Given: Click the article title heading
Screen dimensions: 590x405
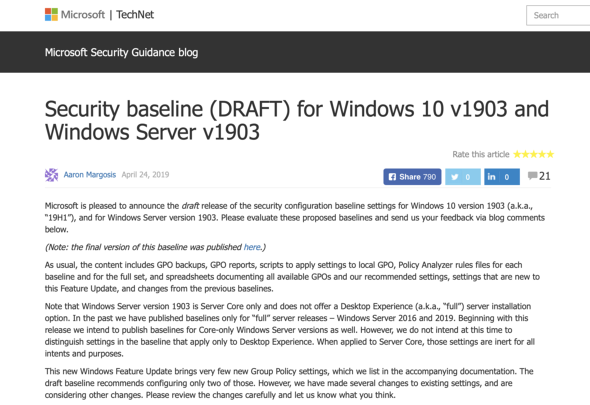Looking at the screenshot, I should [297, 120].
